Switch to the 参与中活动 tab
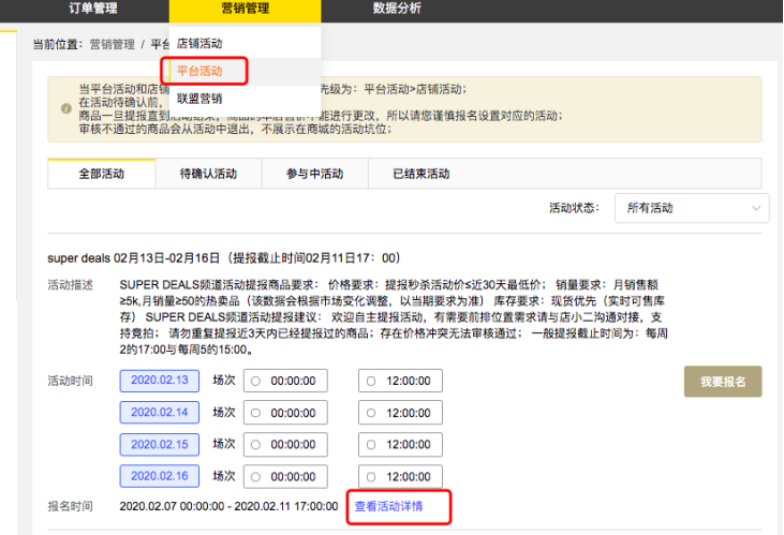 click(x=315, y=174)
